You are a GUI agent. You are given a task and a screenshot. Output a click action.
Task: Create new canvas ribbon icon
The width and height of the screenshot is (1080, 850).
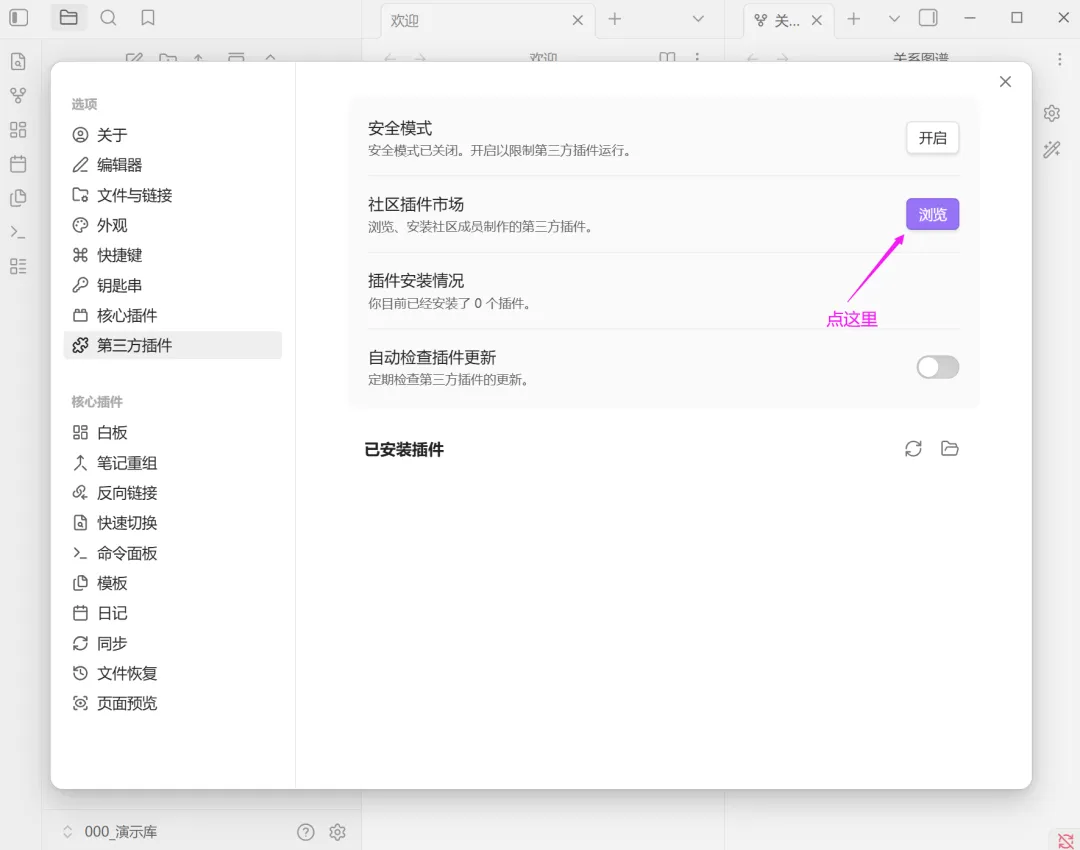coord(19,129)
